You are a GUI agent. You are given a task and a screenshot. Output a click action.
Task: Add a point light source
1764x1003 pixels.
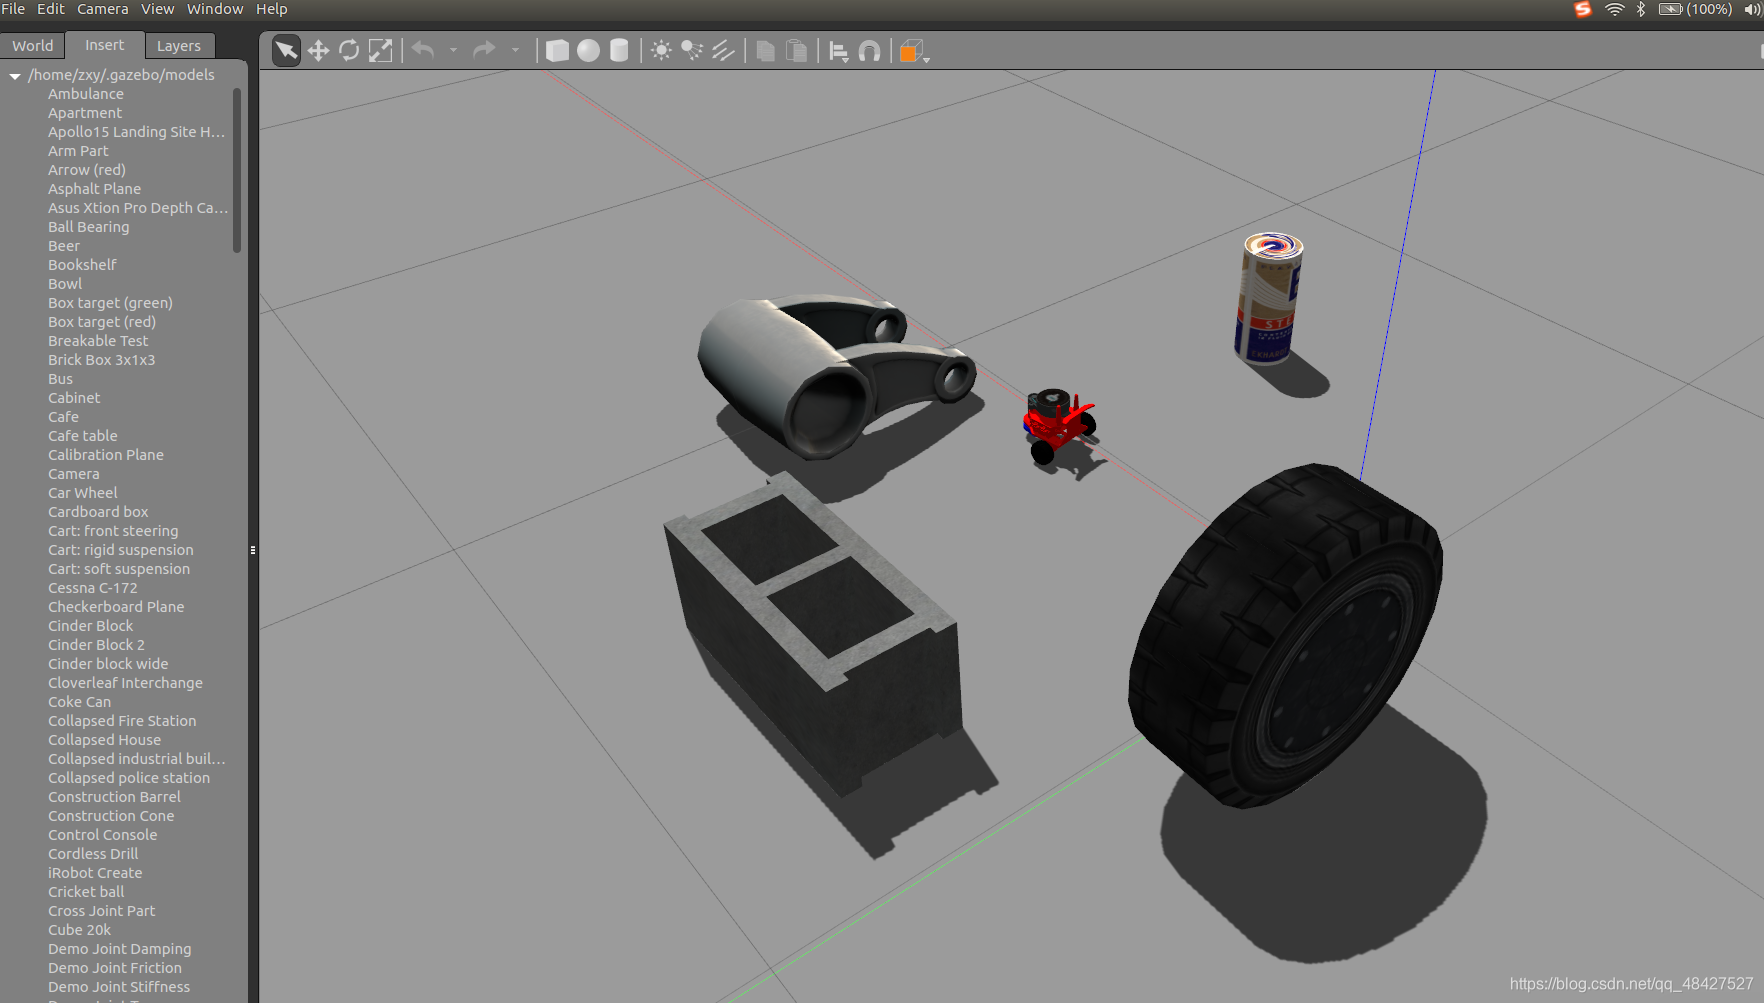point(661,51)
